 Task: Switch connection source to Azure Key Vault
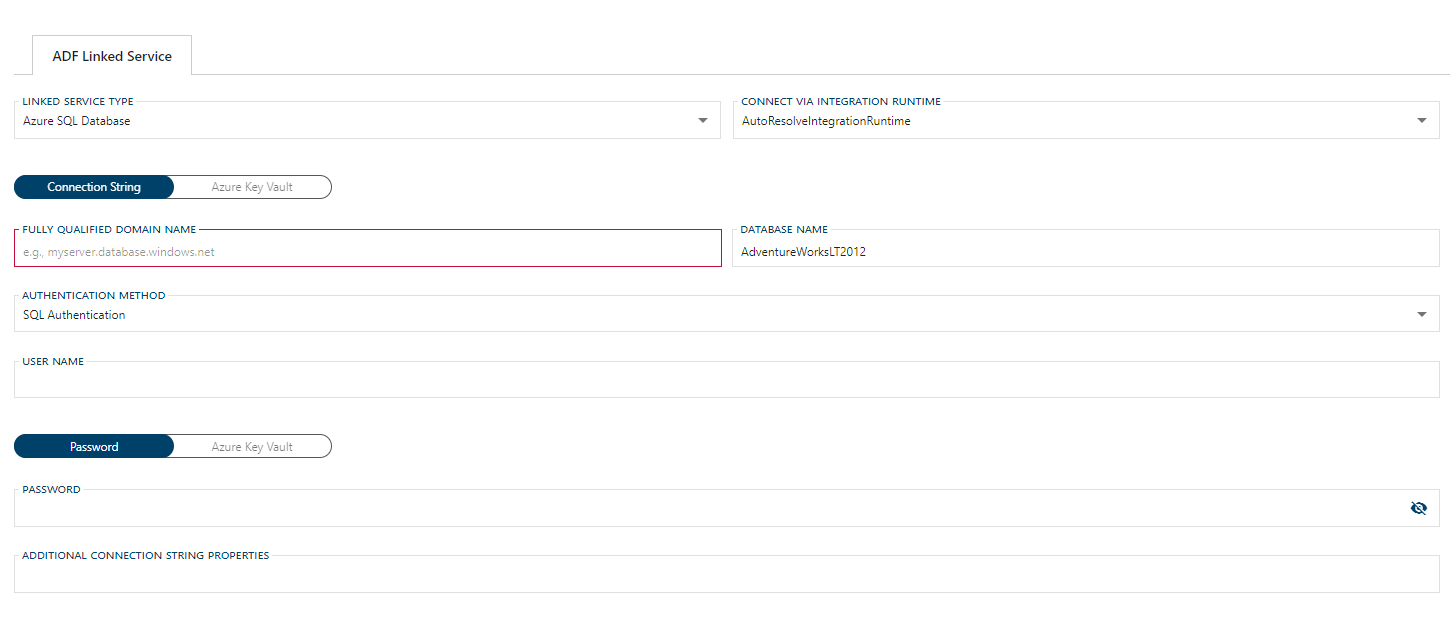click(x=252, y=186)
